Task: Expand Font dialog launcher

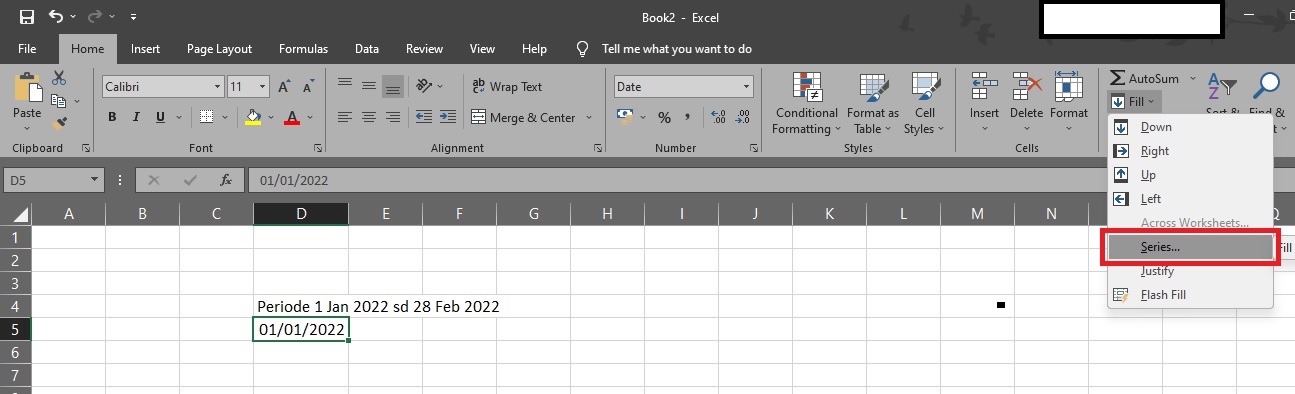Action: click(318, 148)
